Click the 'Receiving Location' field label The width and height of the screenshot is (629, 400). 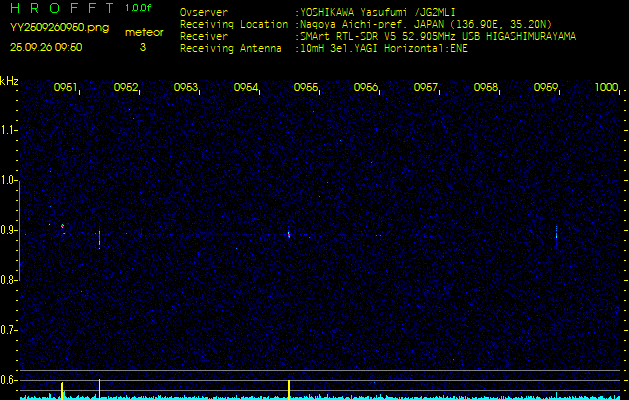point(234,24)
